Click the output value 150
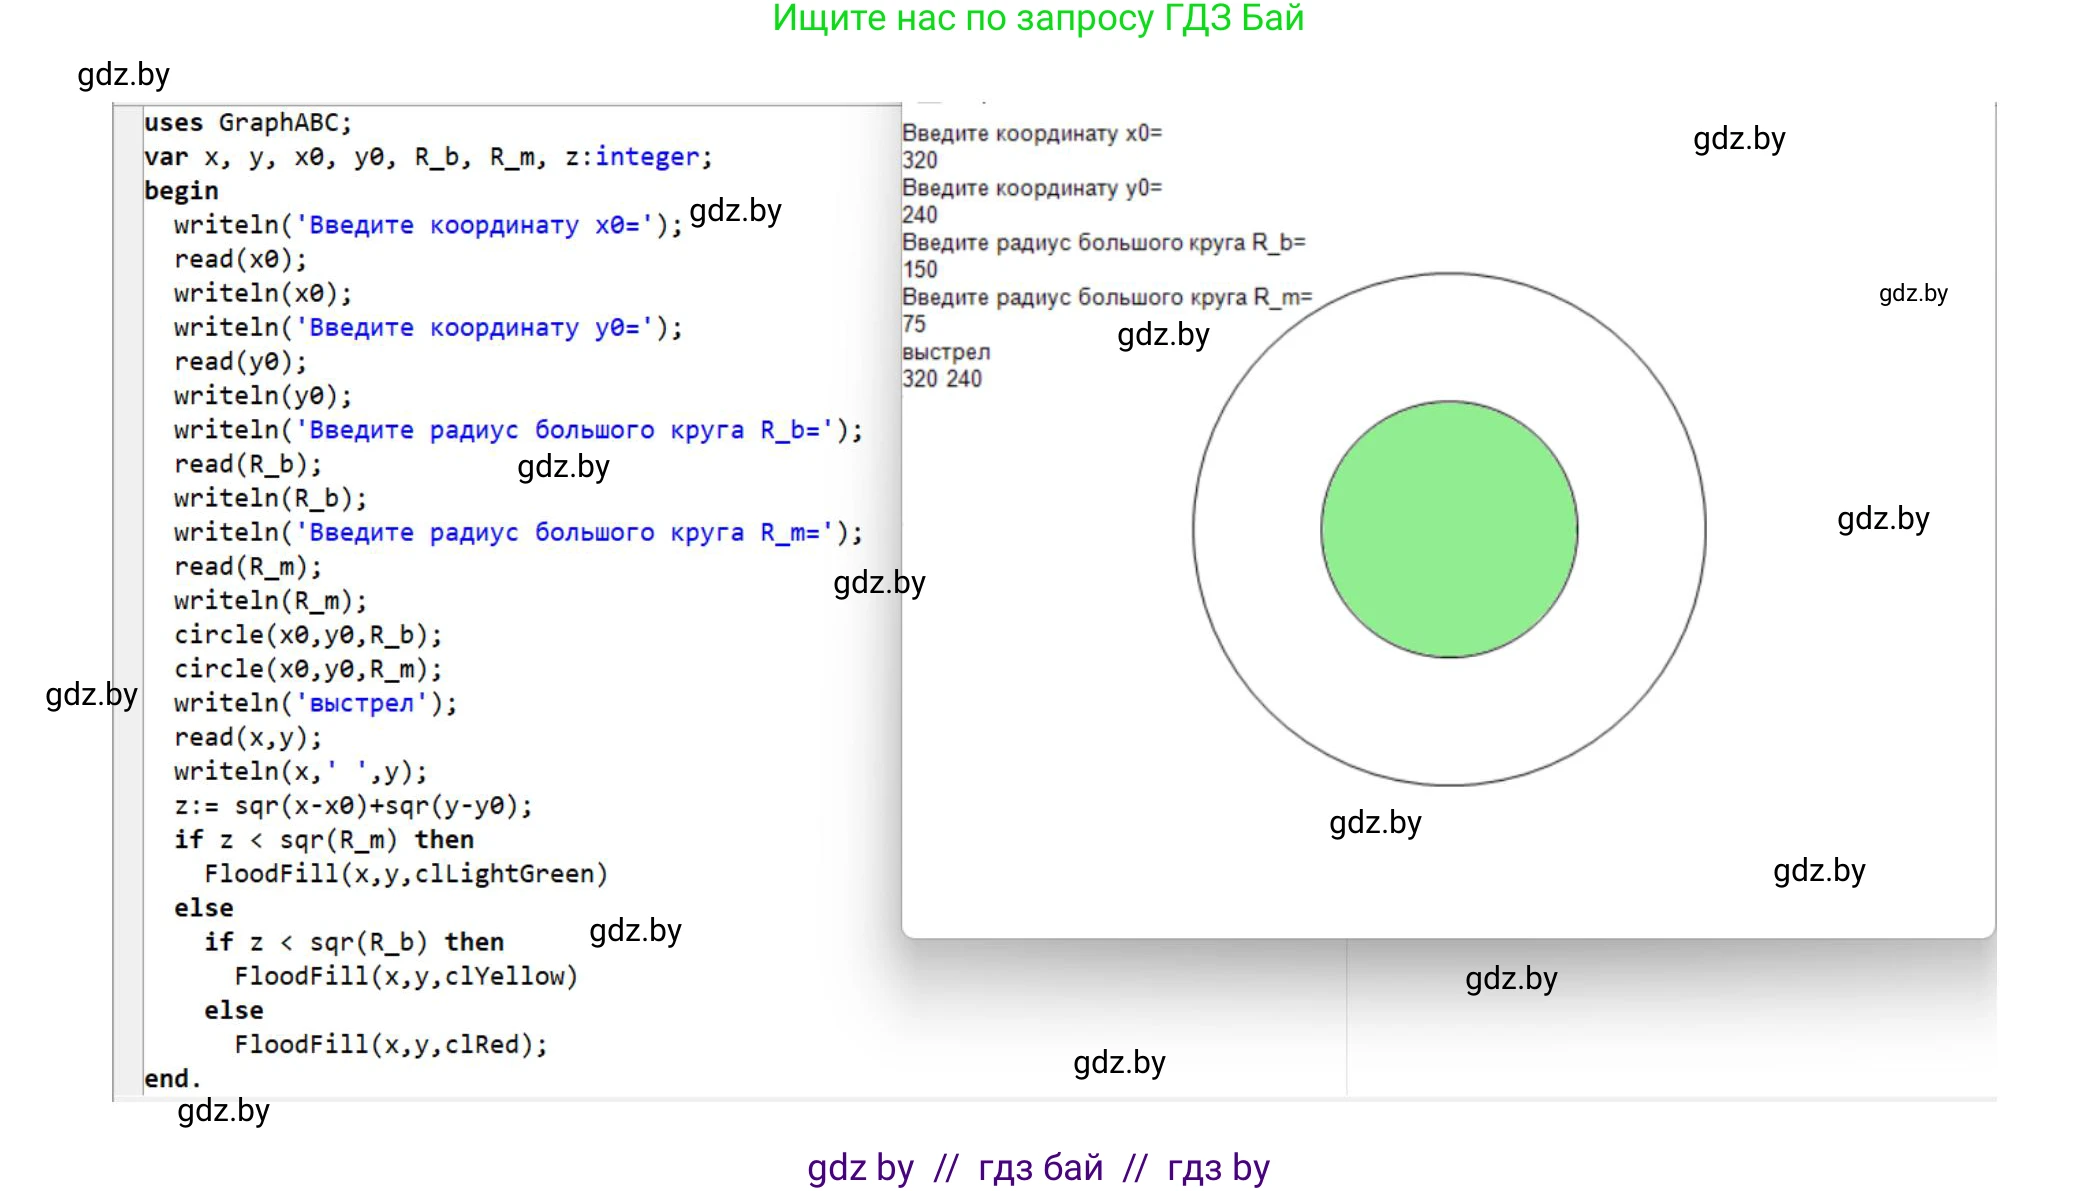The image size is (2080, 1191). click(x=920, y=270)
